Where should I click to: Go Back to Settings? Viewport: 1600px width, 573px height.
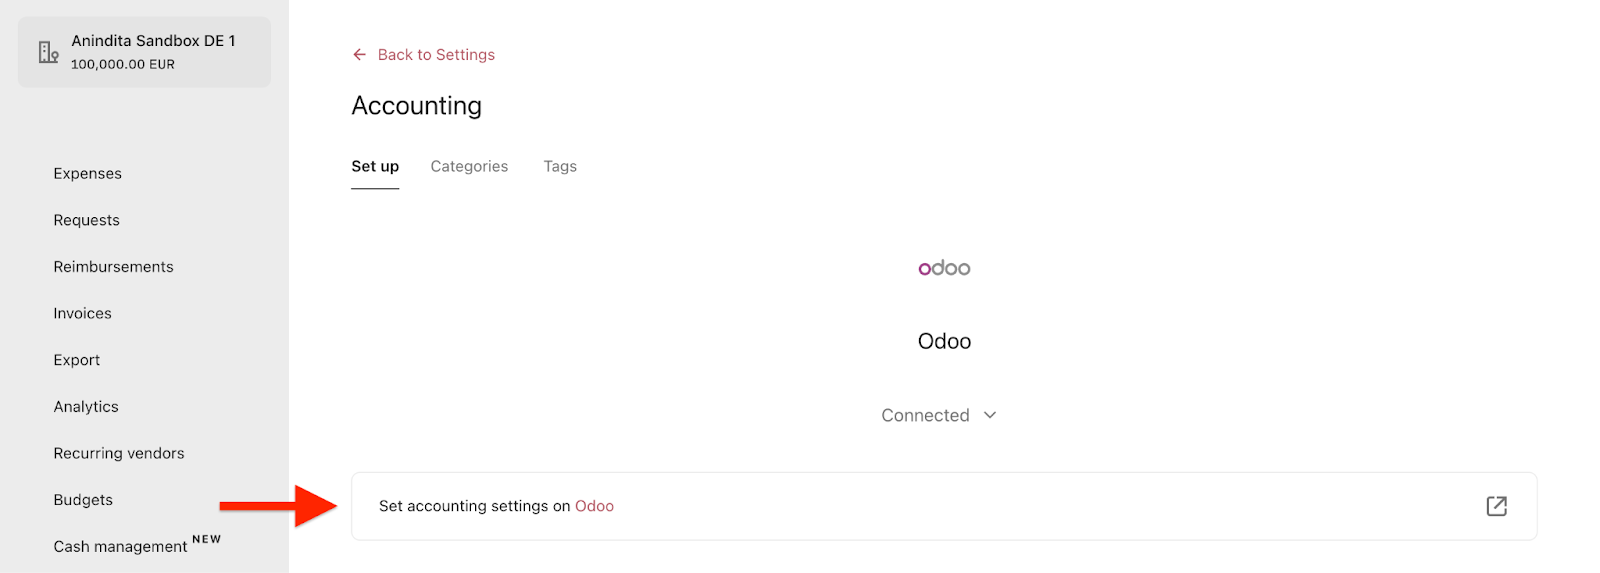436,55
